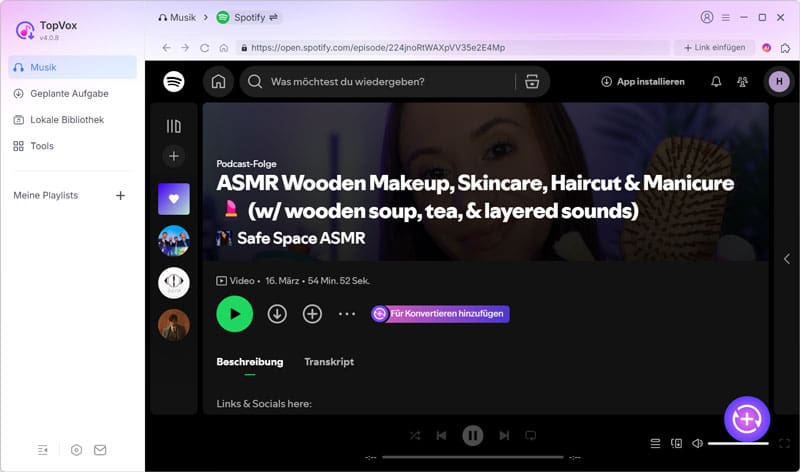Add a new playlist next to Meine Playlists
The height and width of the screenshot is (472, 800).
click(x=120, y=195)
